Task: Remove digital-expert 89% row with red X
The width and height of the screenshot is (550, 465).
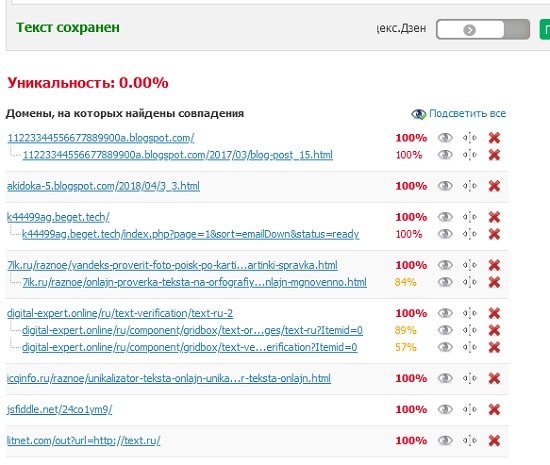Action: 494,330
